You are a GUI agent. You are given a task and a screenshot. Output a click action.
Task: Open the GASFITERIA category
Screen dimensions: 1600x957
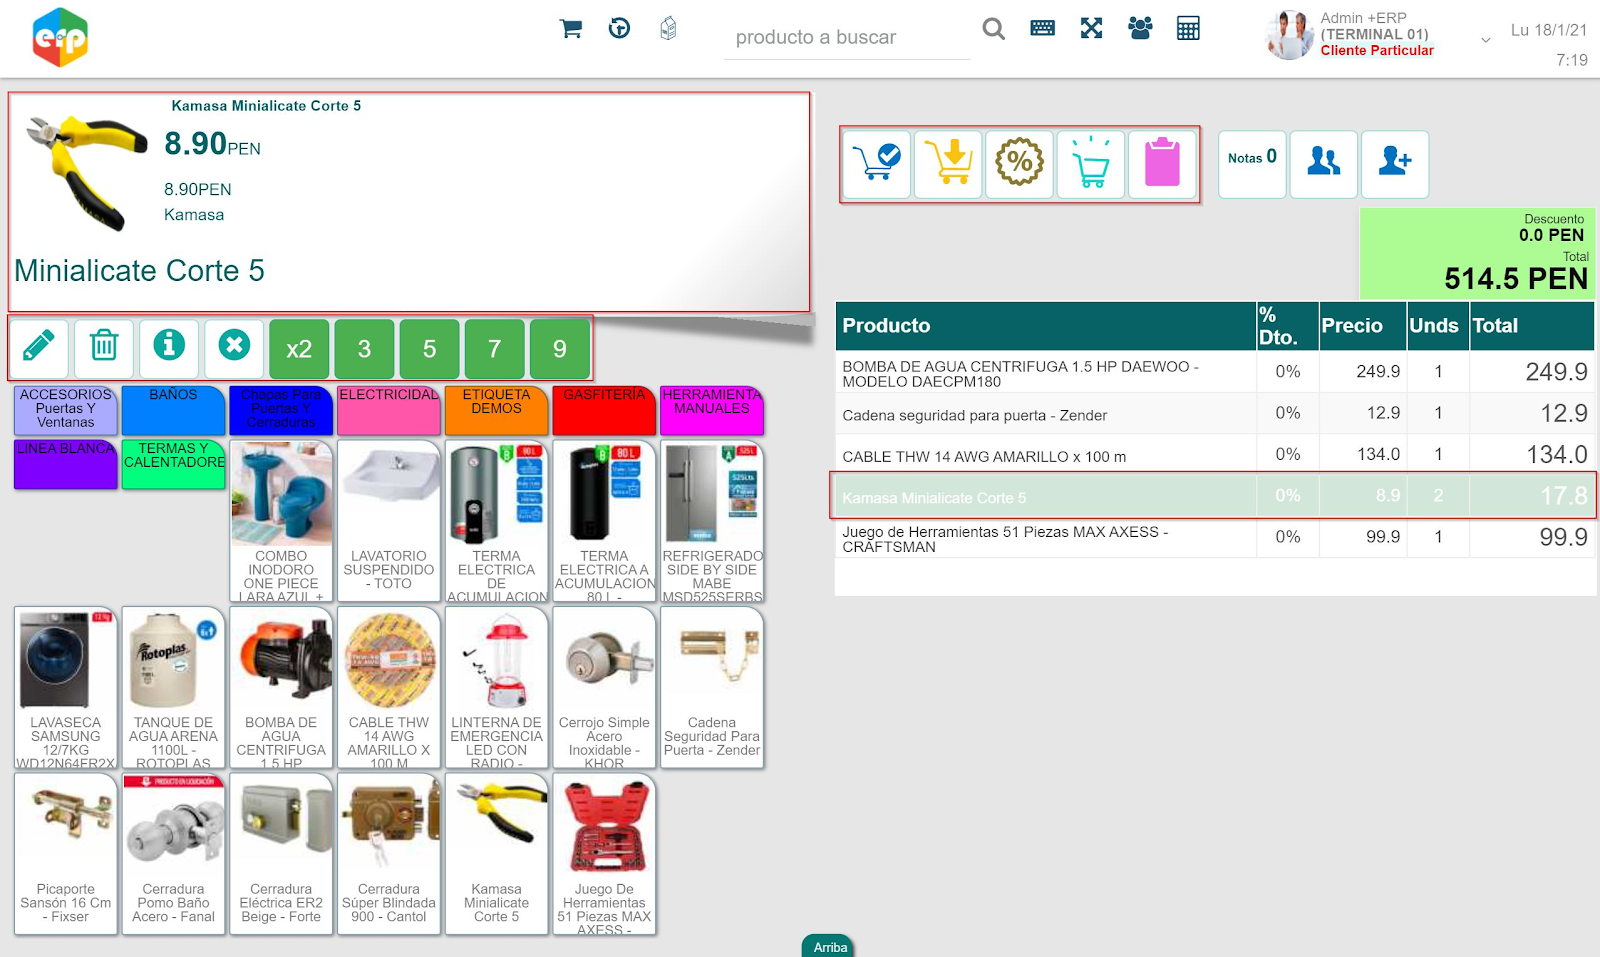click(604, 410)
